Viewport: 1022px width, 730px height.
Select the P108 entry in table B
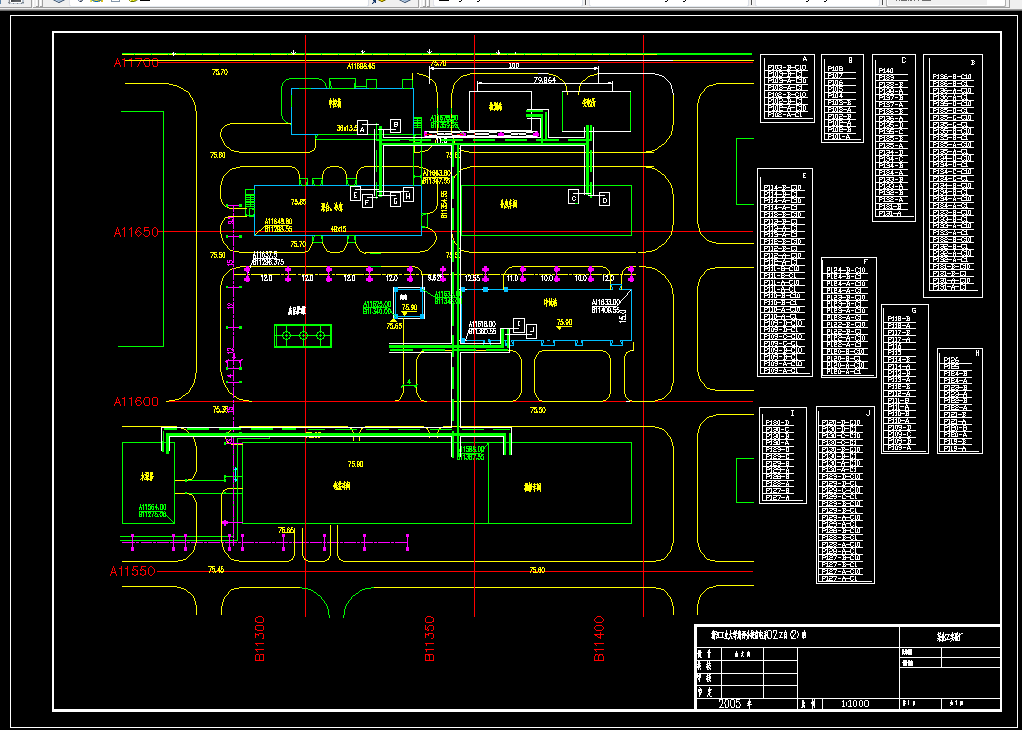click(835, 68)
